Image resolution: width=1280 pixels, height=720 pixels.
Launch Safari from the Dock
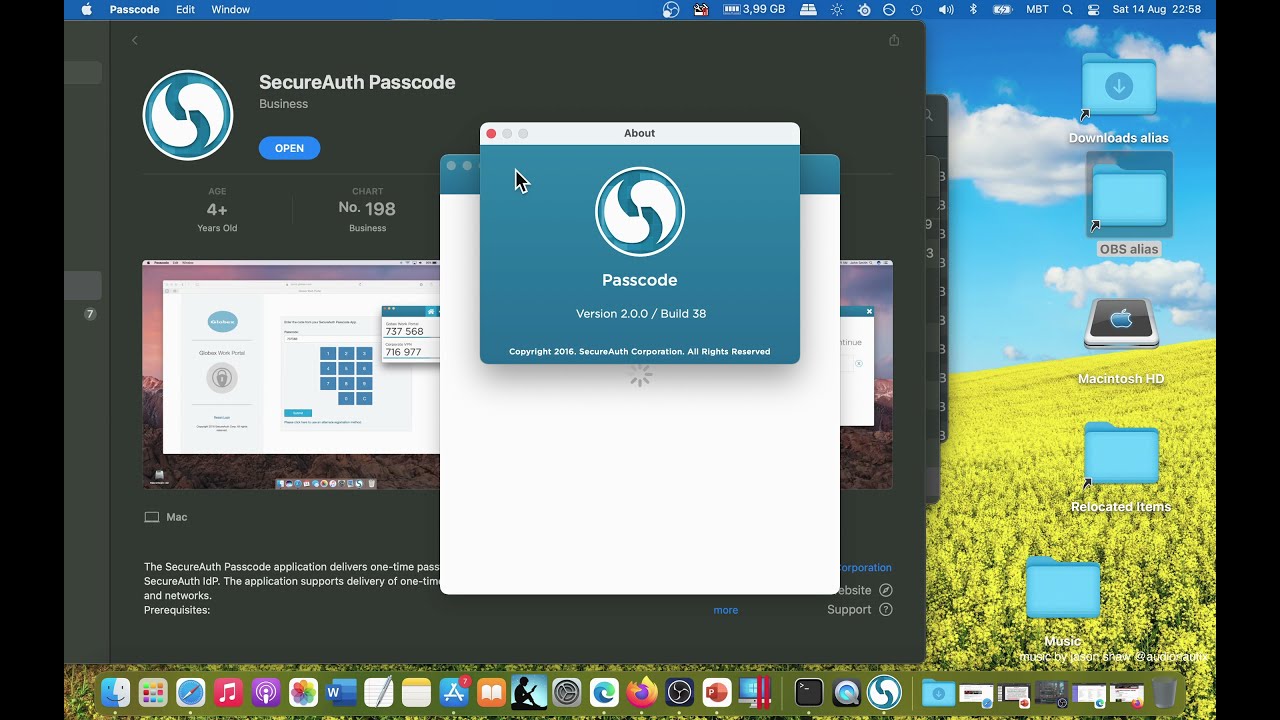pos(191,692)
